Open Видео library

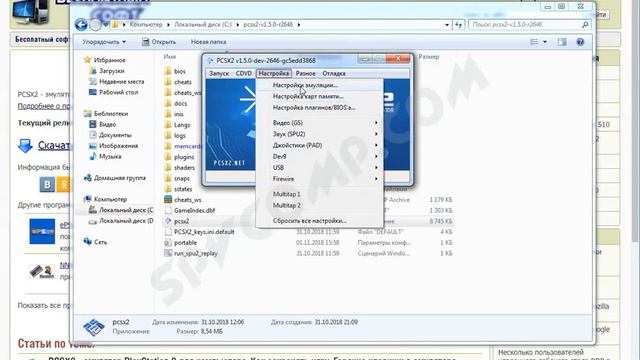102,124
